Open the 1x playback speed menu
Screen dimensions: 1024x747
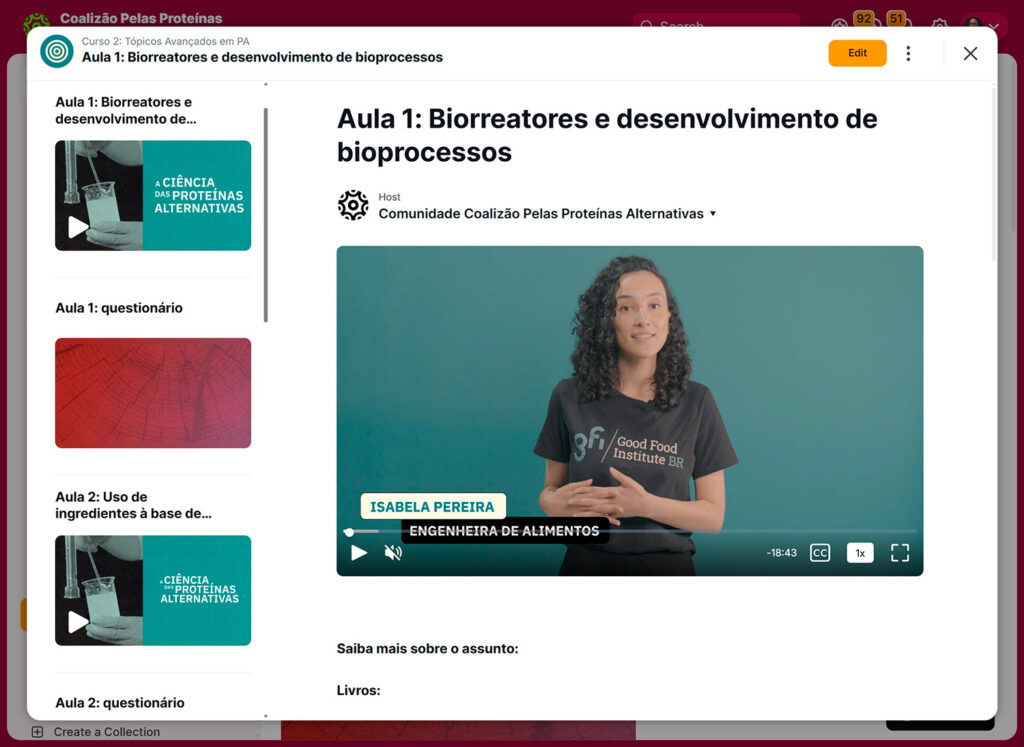pyautogui.click(x=860, y=553)
